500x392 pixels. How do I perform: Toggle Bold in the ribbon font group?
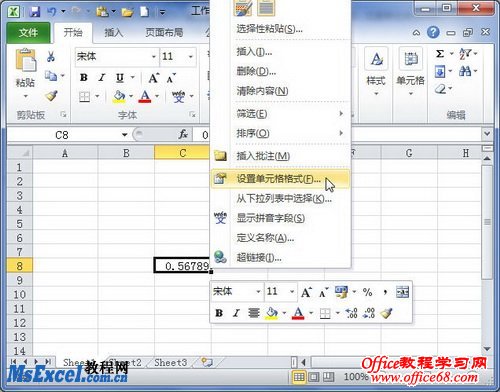84,77
